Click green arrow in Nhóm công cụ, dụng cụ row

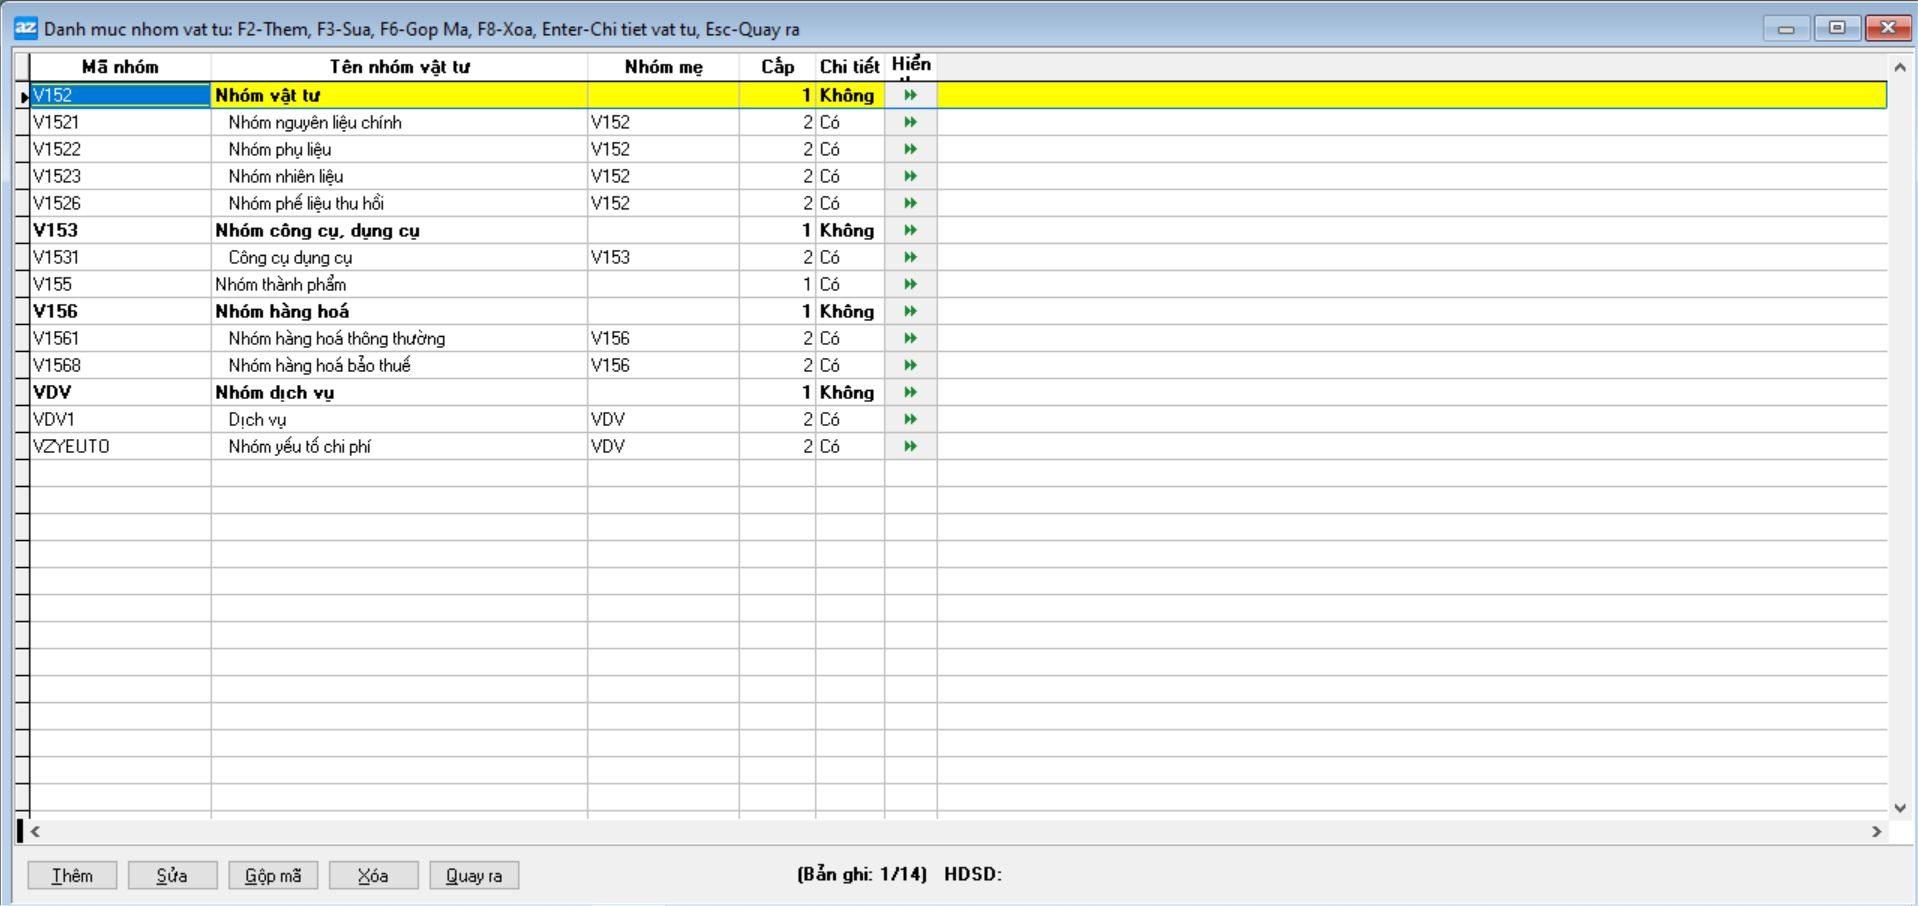tap(910, 230)
